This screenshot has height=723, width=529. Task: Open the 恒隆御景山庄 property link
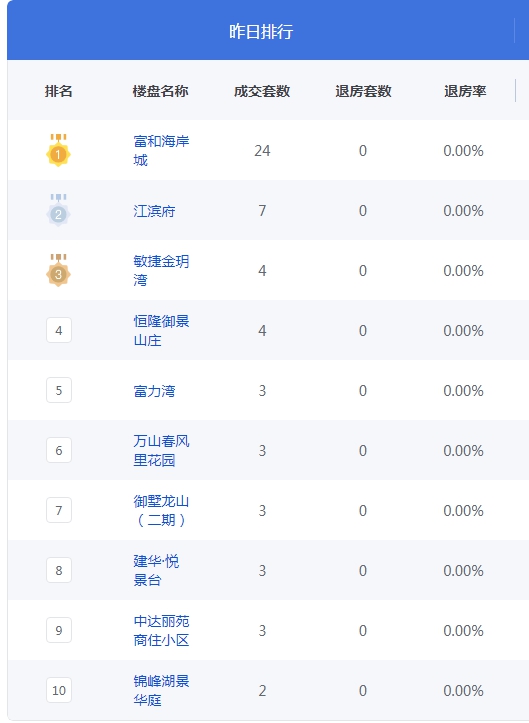161,330
